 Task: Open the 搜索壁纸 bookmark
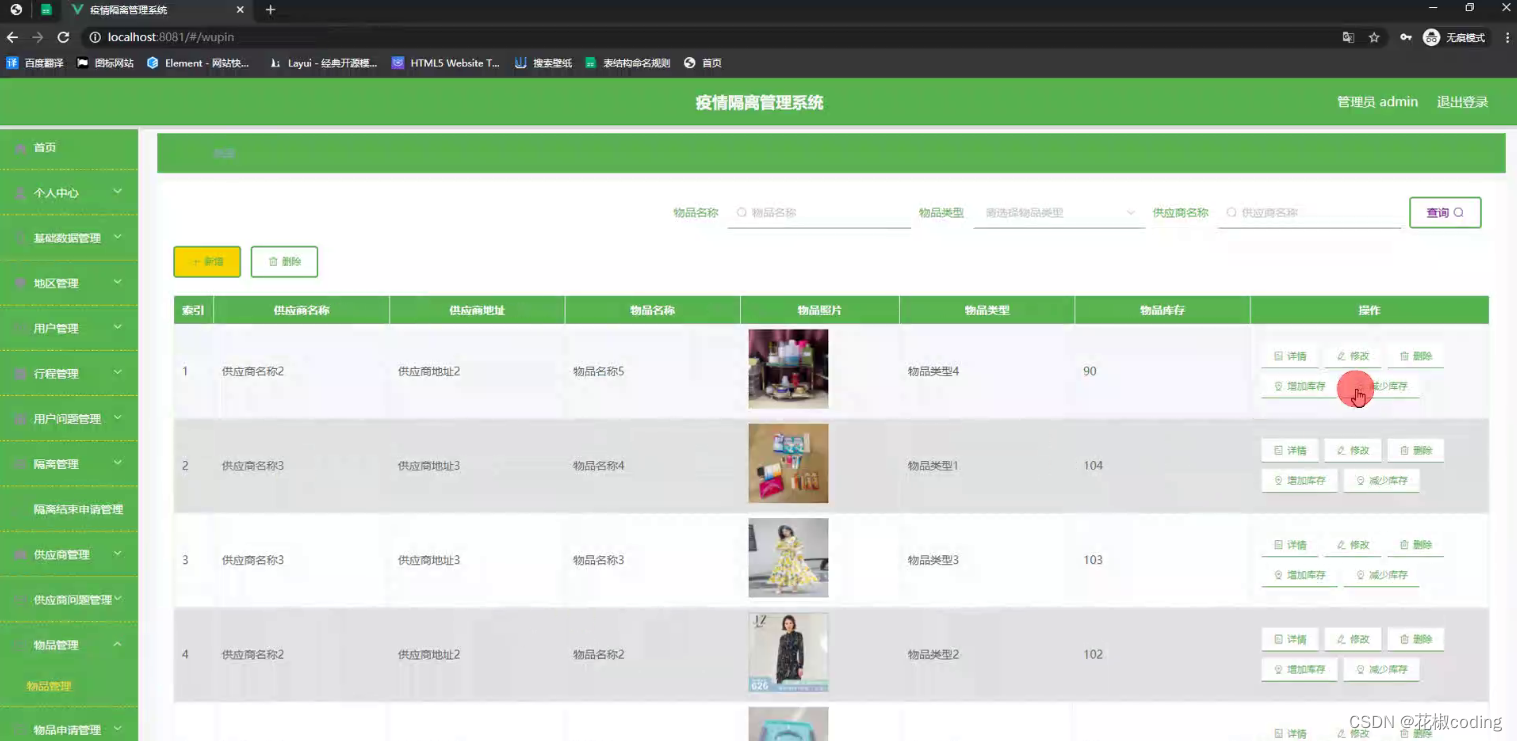pyautogui.click(x=544, y=62)
